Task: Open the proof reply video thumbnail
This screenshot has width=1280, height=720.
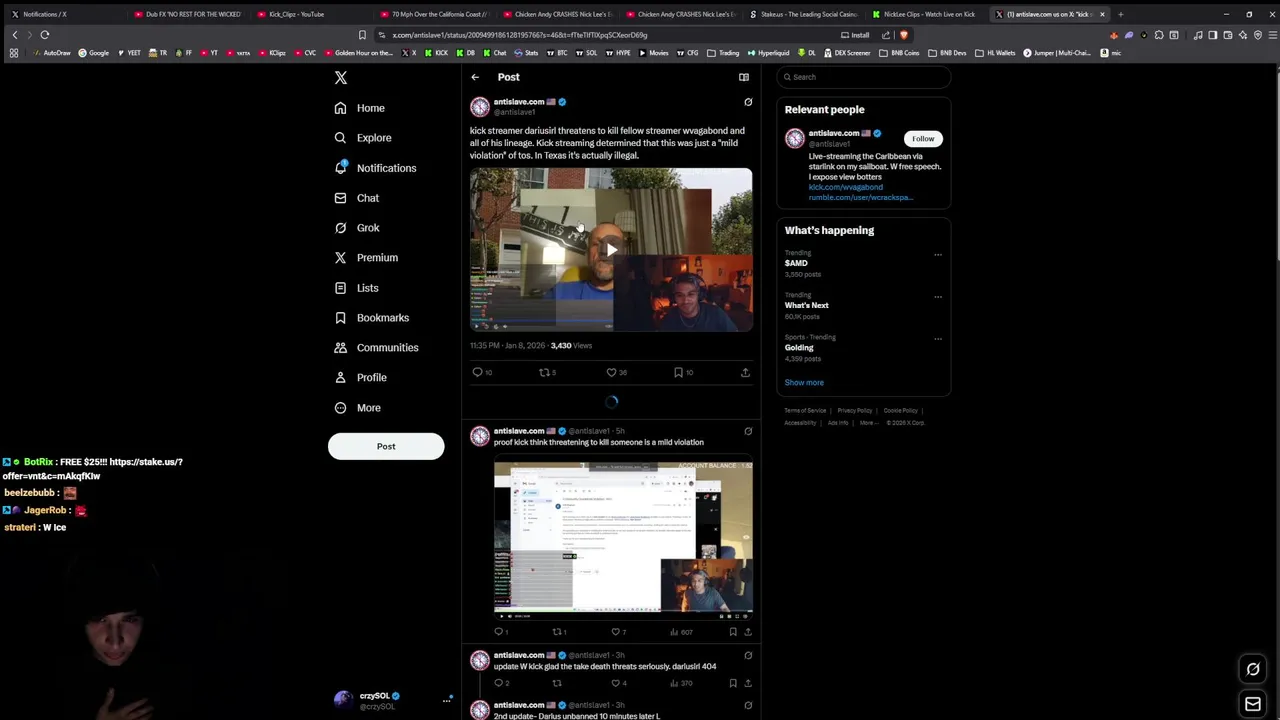Action: [x=623, y=541]
